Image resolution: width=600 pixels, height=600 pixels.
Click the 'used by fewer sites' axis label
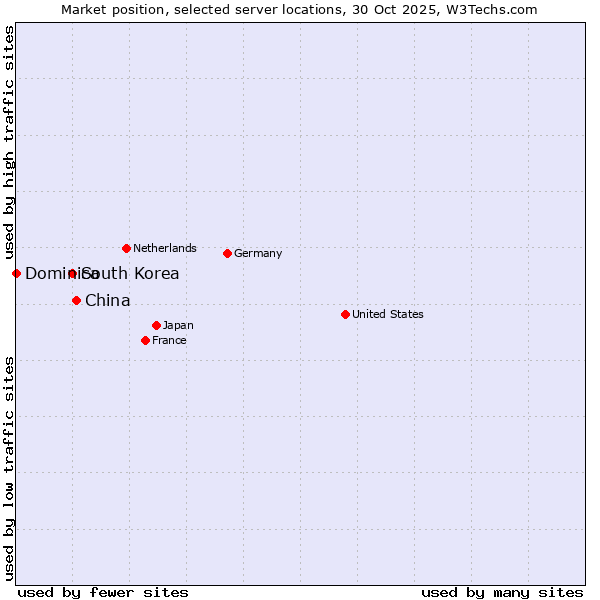click(103, 592)
